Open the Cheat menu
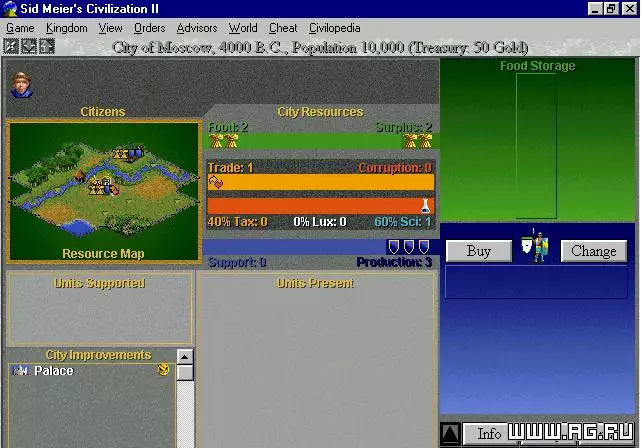This screenshot has width=641, height=448. point(283,28)
